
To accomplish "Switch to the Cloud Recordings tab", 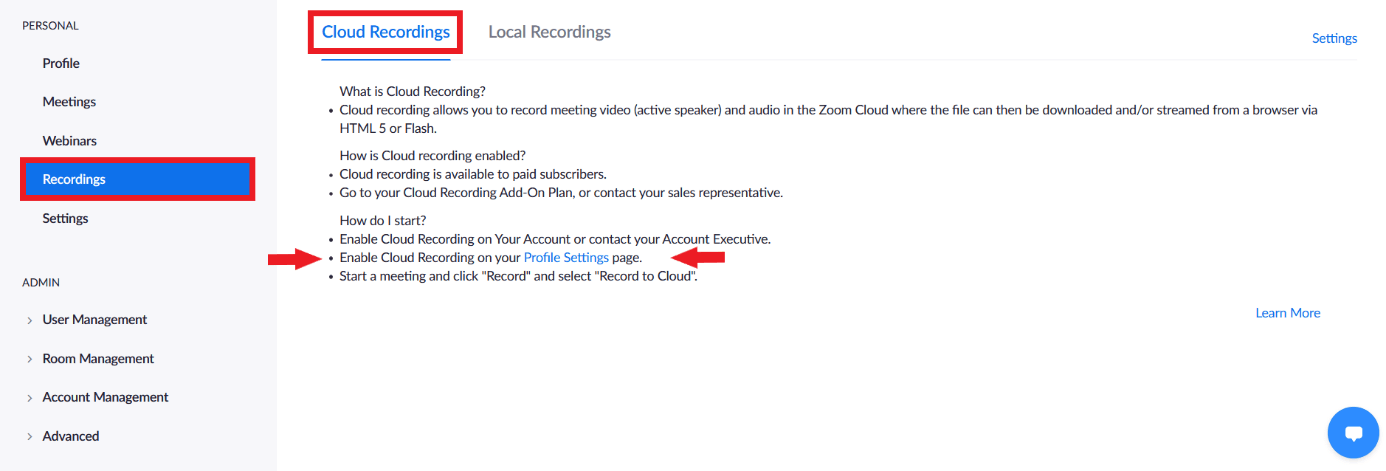I will (386, 32).
